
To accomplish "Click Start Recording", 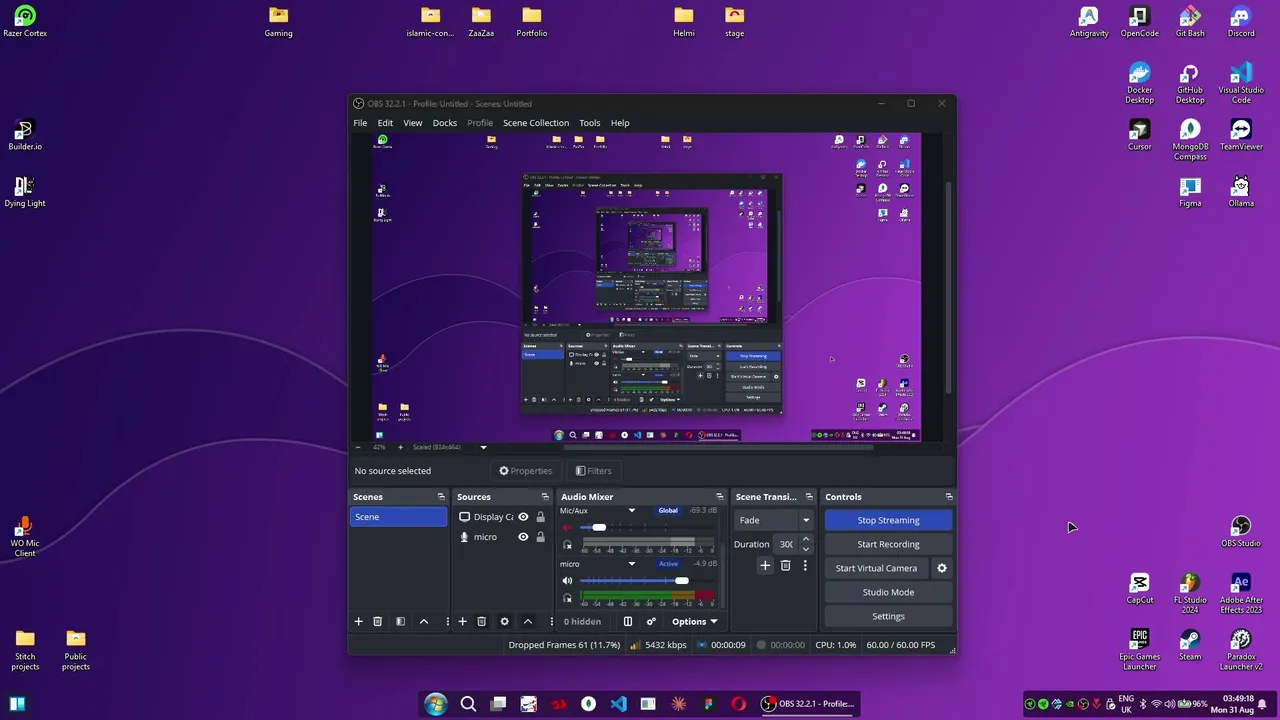I will tap(888, 544).
